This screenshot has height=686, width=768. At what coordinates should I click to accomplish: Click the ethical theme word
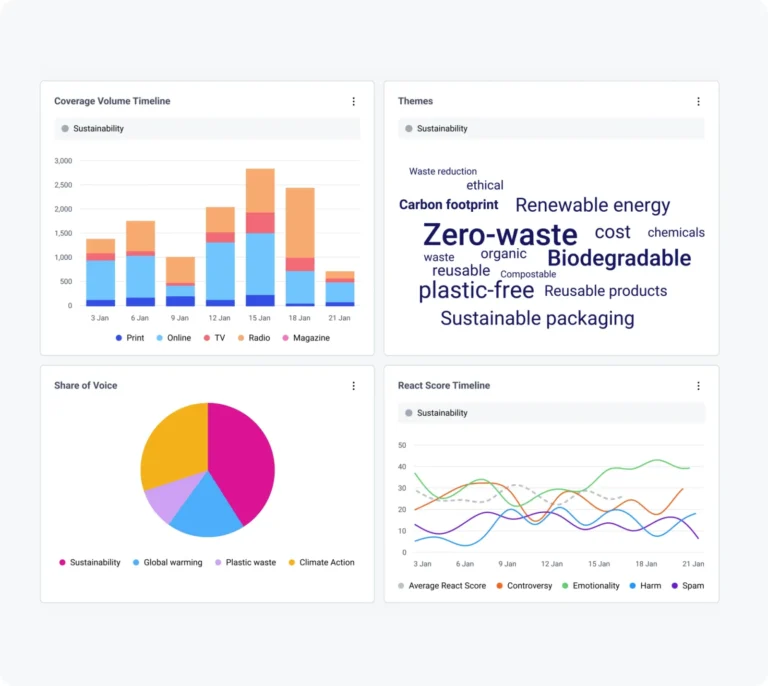click(485, 185)
